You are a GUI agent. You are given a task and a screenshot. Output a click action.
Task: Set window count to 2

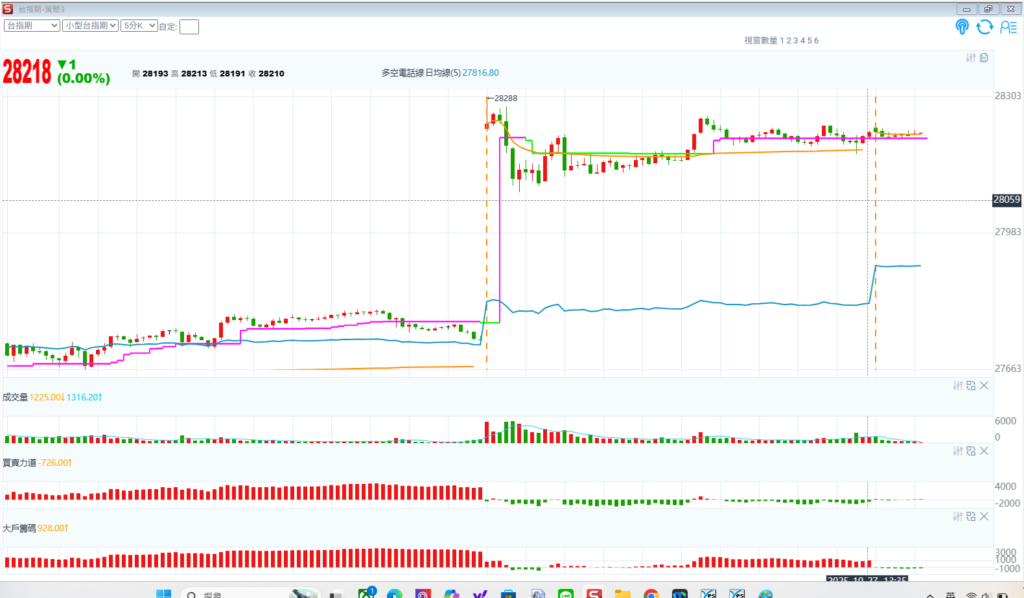click(x=788, y=40)
